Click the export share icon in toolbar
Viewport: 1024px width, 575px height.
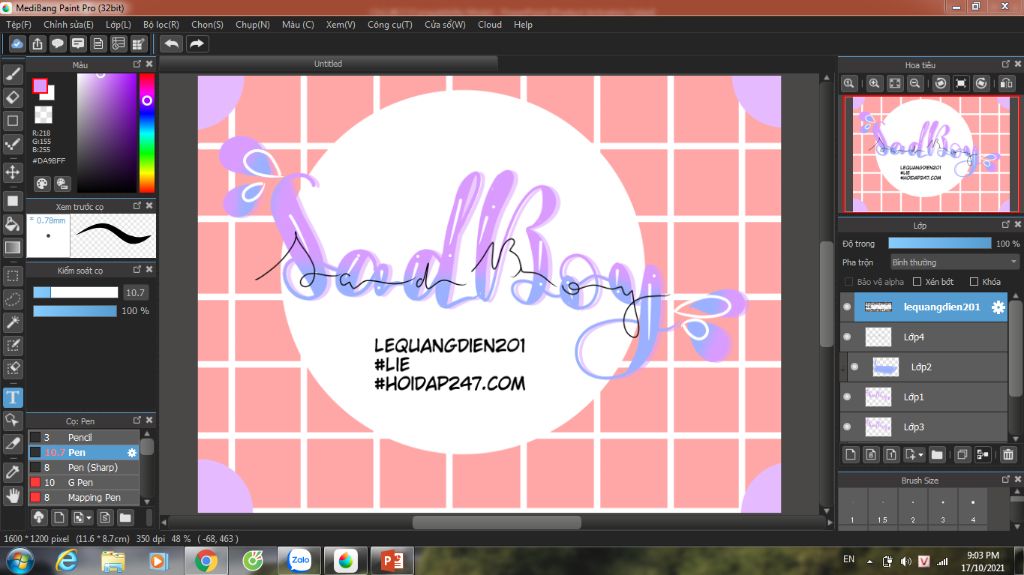(37, 44)
